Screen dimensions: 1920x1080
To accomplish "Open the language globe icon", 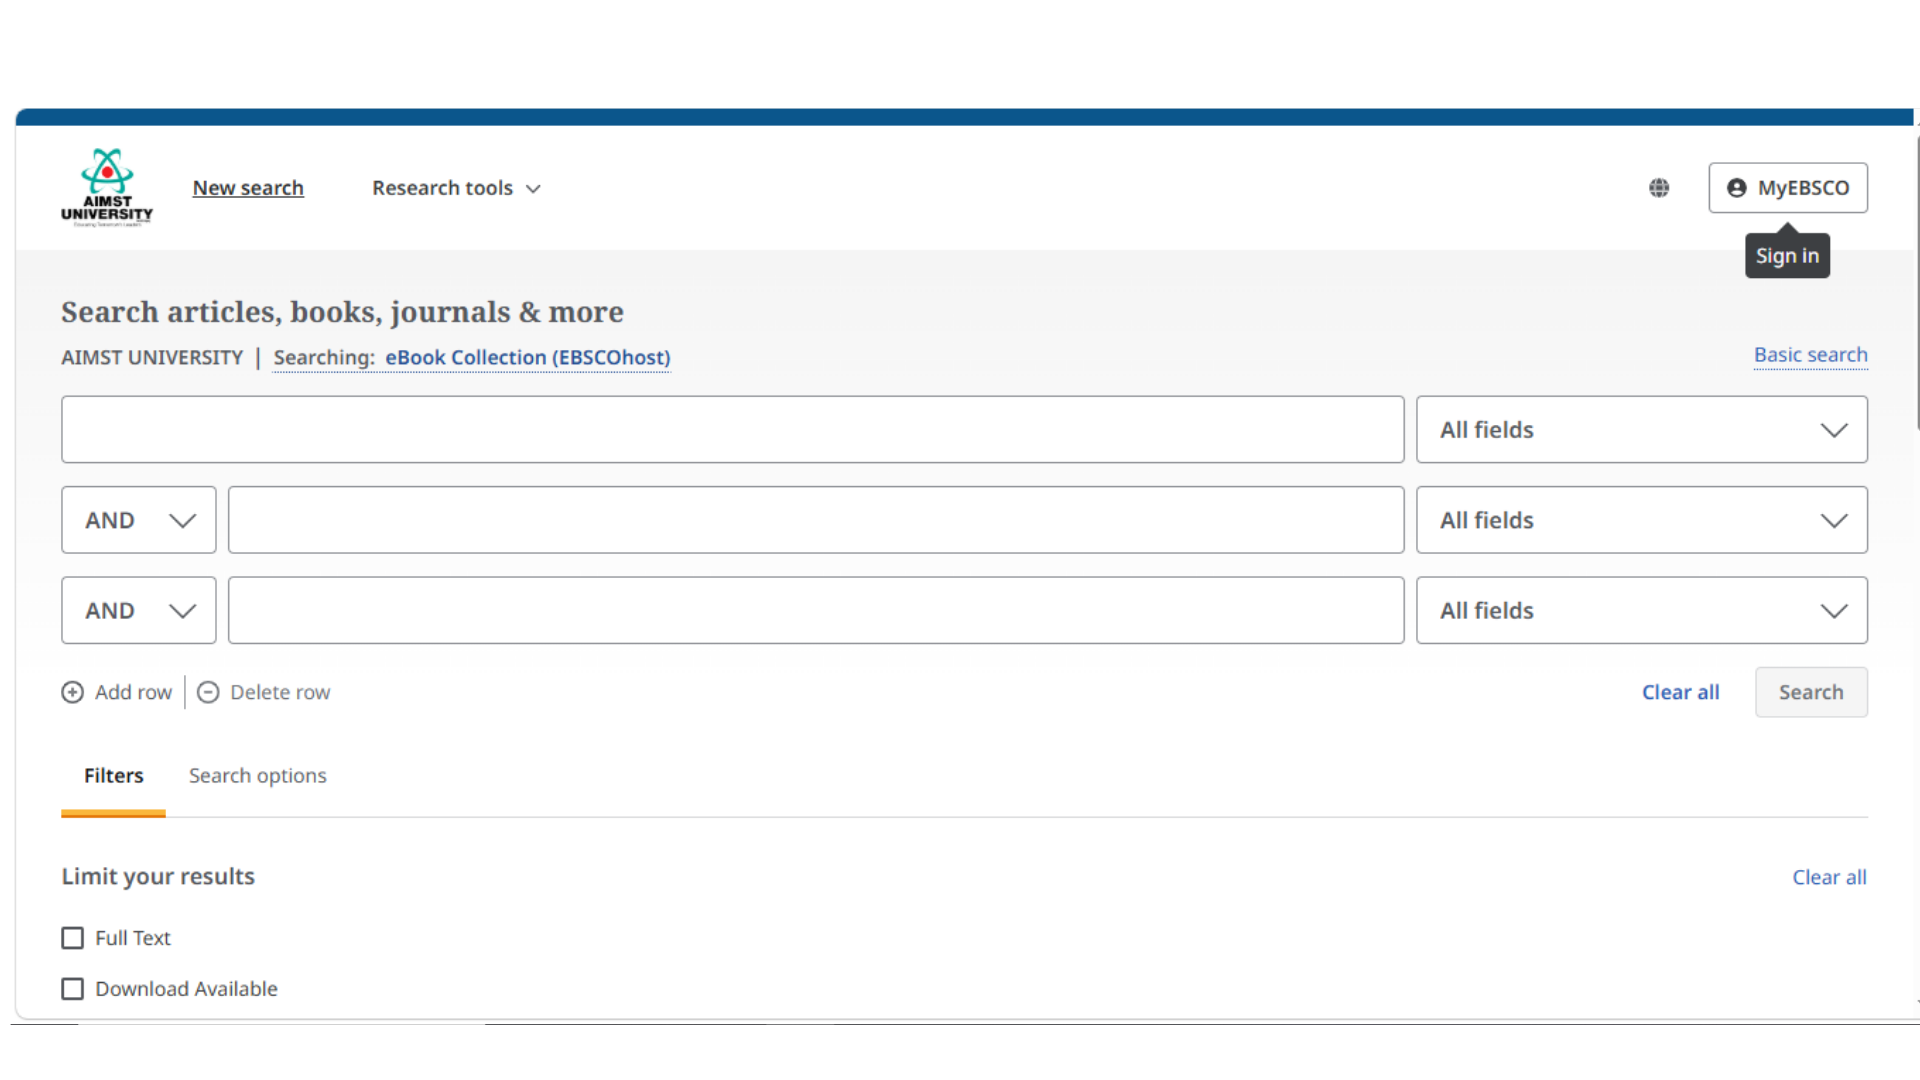I will pyautogui.click(x=1659, y=188).
